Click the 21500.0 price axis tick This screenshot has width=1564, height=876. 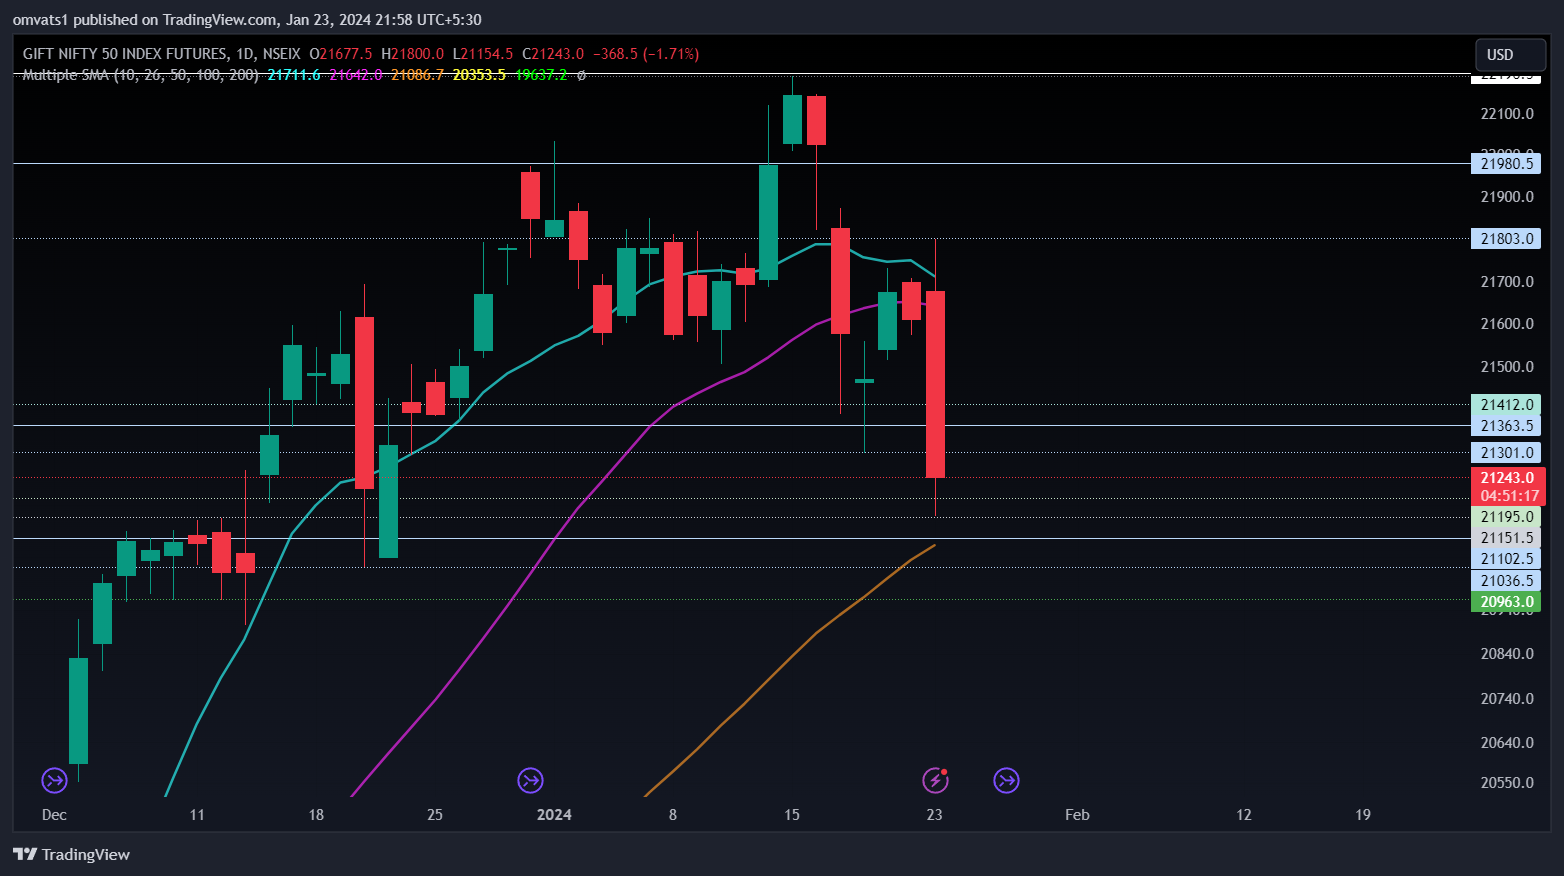coord(1506,367)
